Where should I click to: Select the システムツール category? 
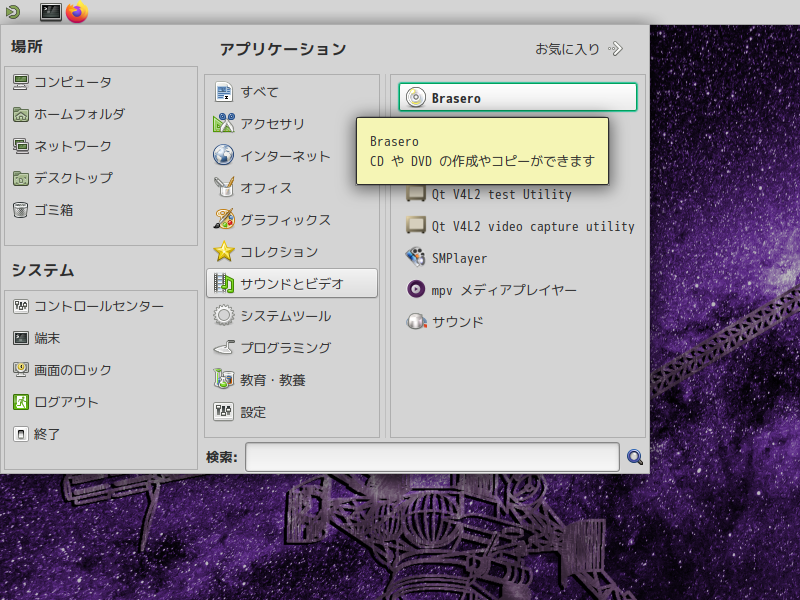tap(292, 316)
